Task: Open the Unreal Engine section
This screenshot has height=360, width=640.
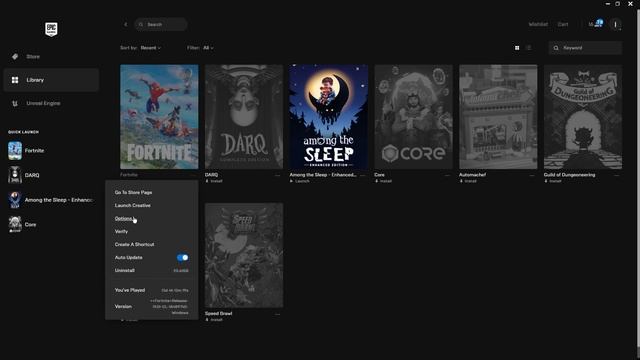Action: click(51, 103)
